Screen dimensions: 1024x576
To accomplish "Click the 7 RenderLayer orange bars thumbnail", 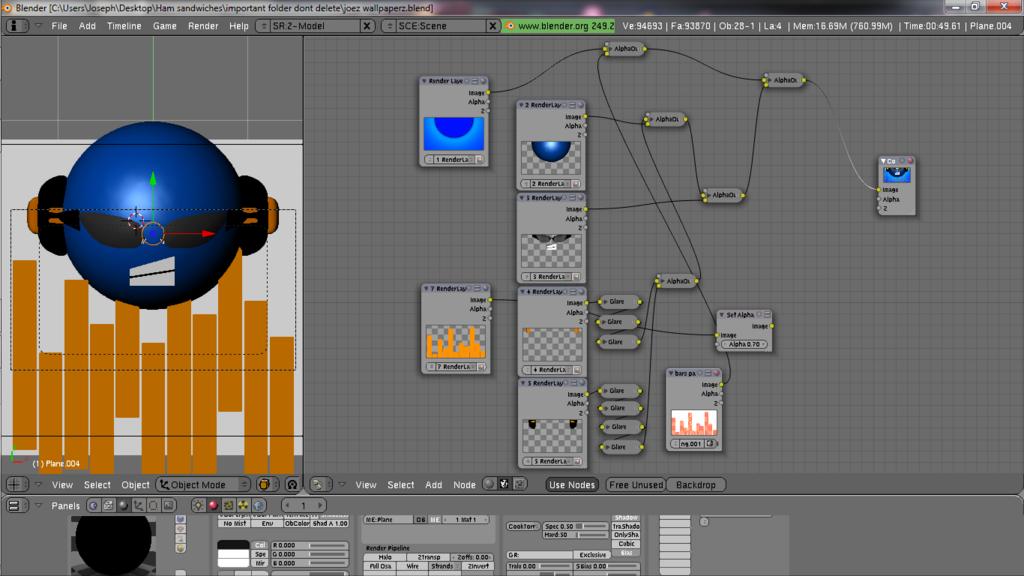I will click(456, 341).
